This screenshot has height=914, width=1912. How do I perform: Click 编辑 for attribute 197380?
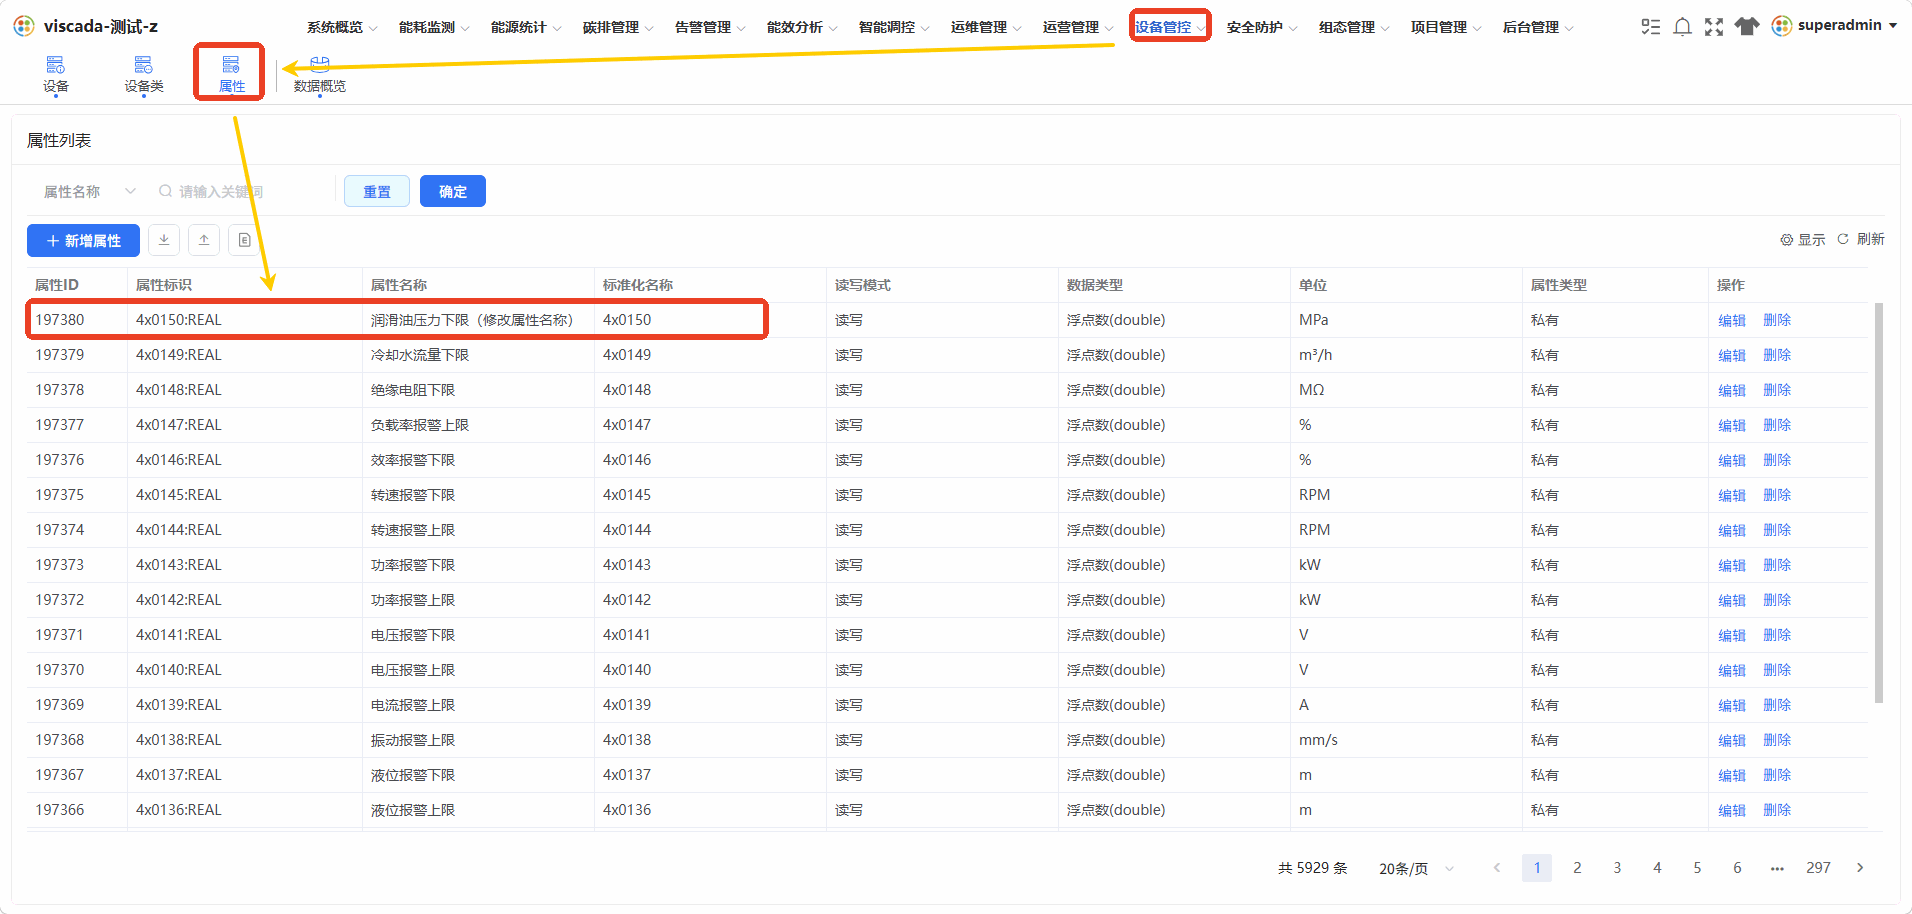pyautogui.click(x=1732, y=320)
